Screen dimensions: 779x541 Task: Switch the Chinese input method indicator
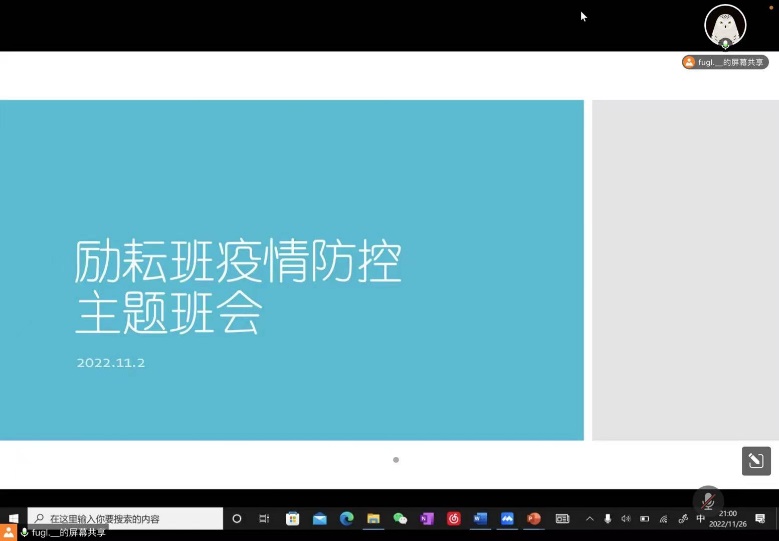tap(700, 519)
